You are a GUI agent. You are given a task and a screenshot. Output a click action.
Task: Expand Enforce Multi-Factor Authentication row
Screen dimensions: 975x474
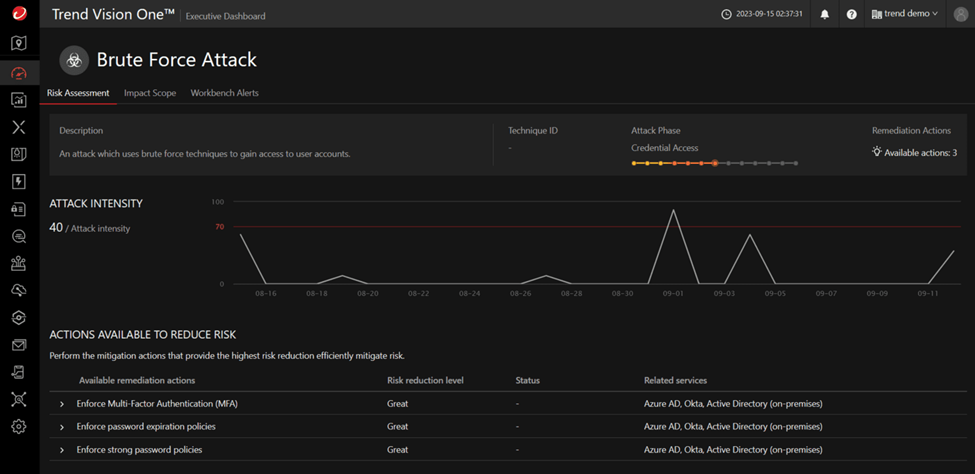click(x=62, y=404)
